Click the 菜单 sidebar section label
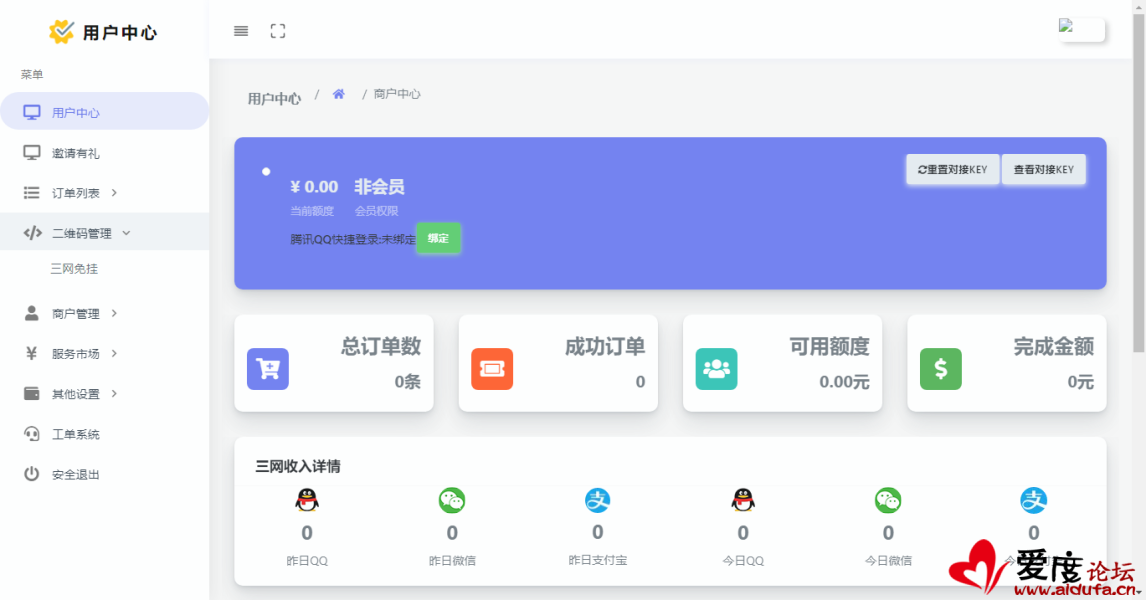This screenshot has height=600, width=1146. (x=32, y=75)
